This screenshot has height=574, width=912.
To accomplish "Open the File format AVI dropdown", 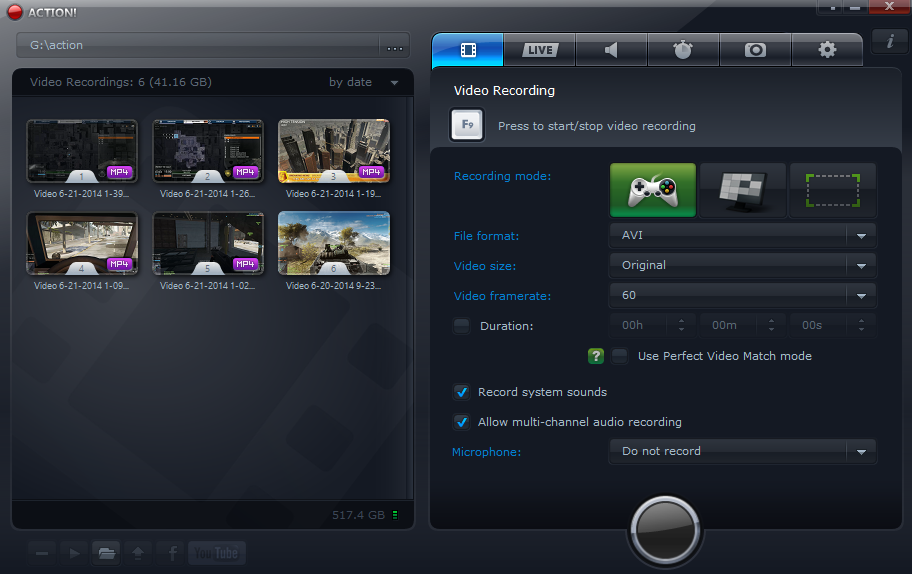I will pos(743,236).
